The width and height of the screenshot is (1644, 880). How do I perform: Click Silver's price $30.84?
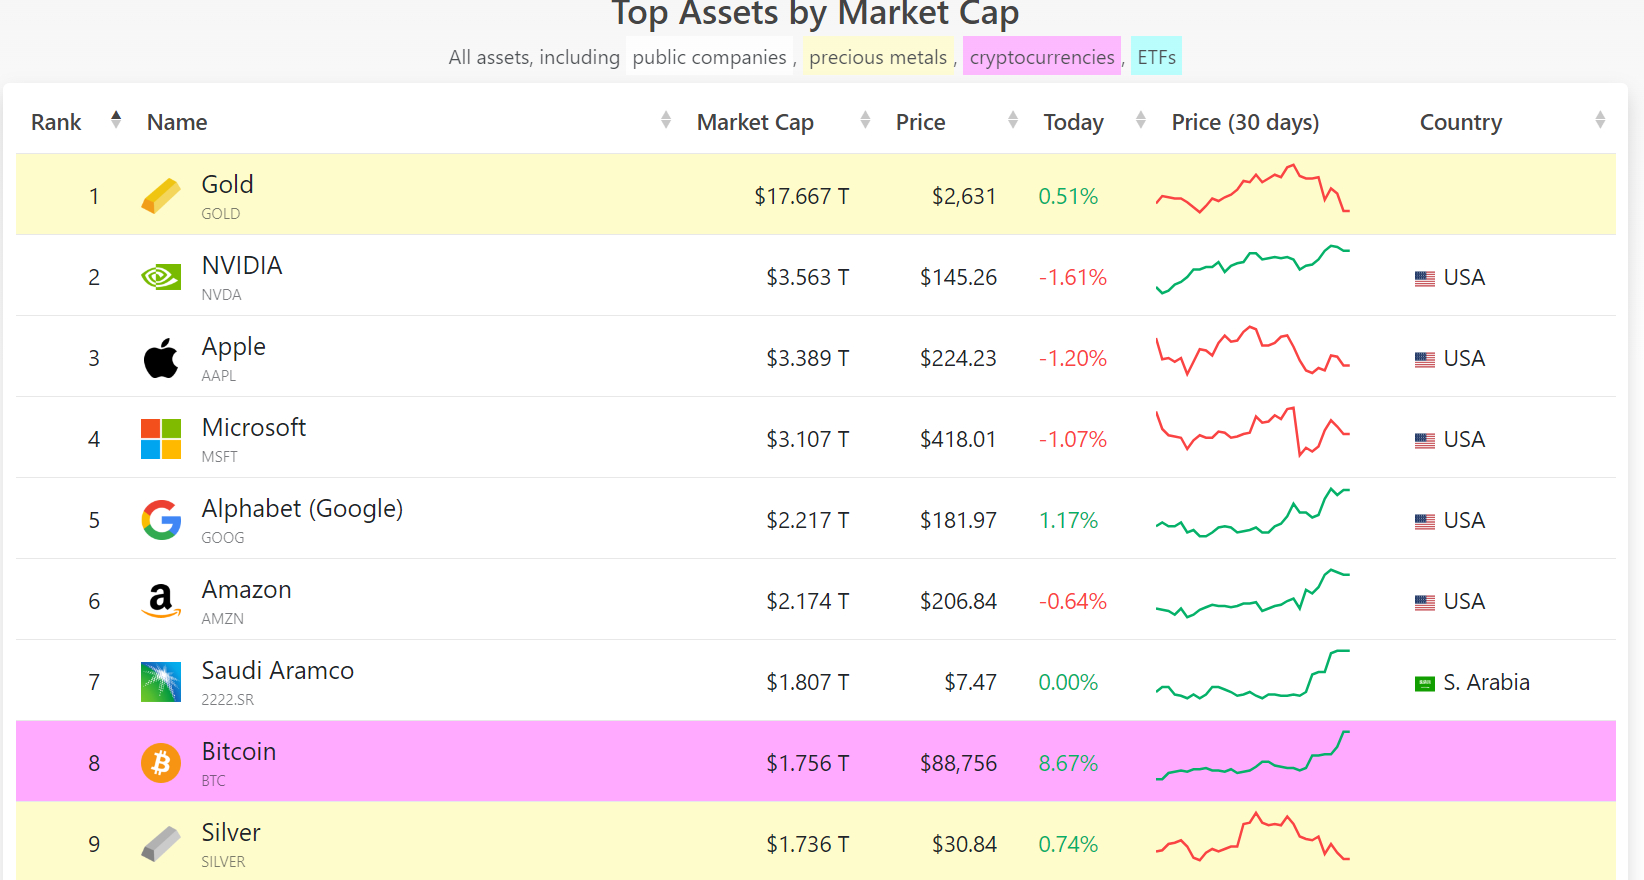click(x=965, y=844)
